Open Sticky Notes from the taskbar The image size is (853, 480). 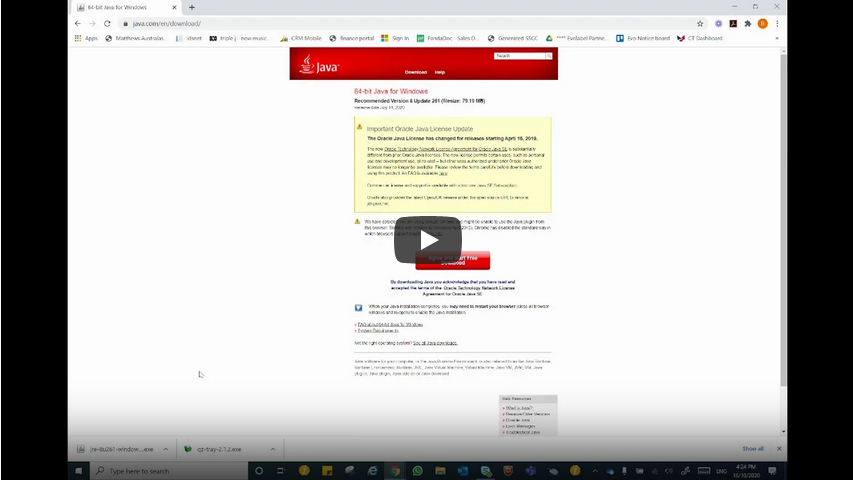(x=327, y=471)
